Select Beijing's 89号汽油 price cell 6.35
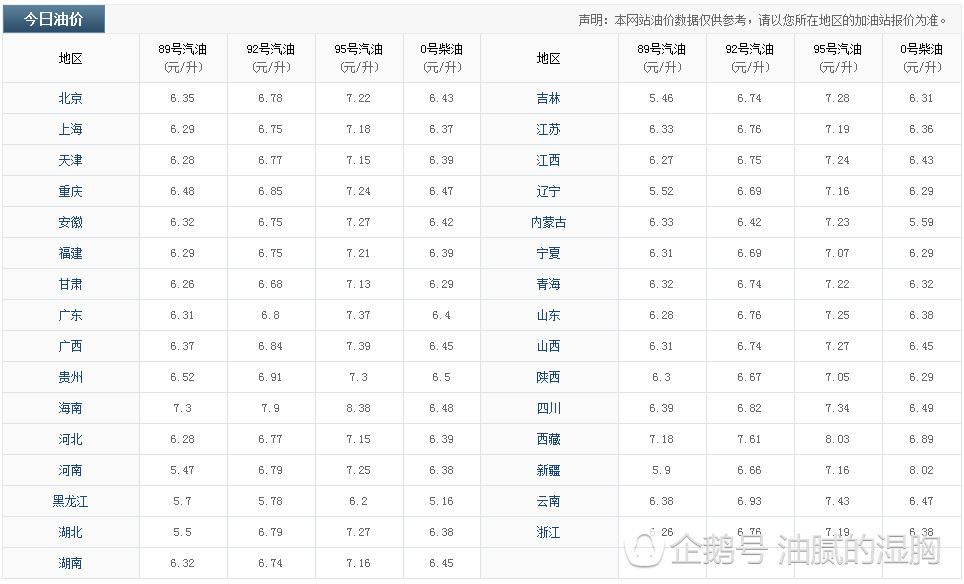964x584 pixels. point(182,98)
